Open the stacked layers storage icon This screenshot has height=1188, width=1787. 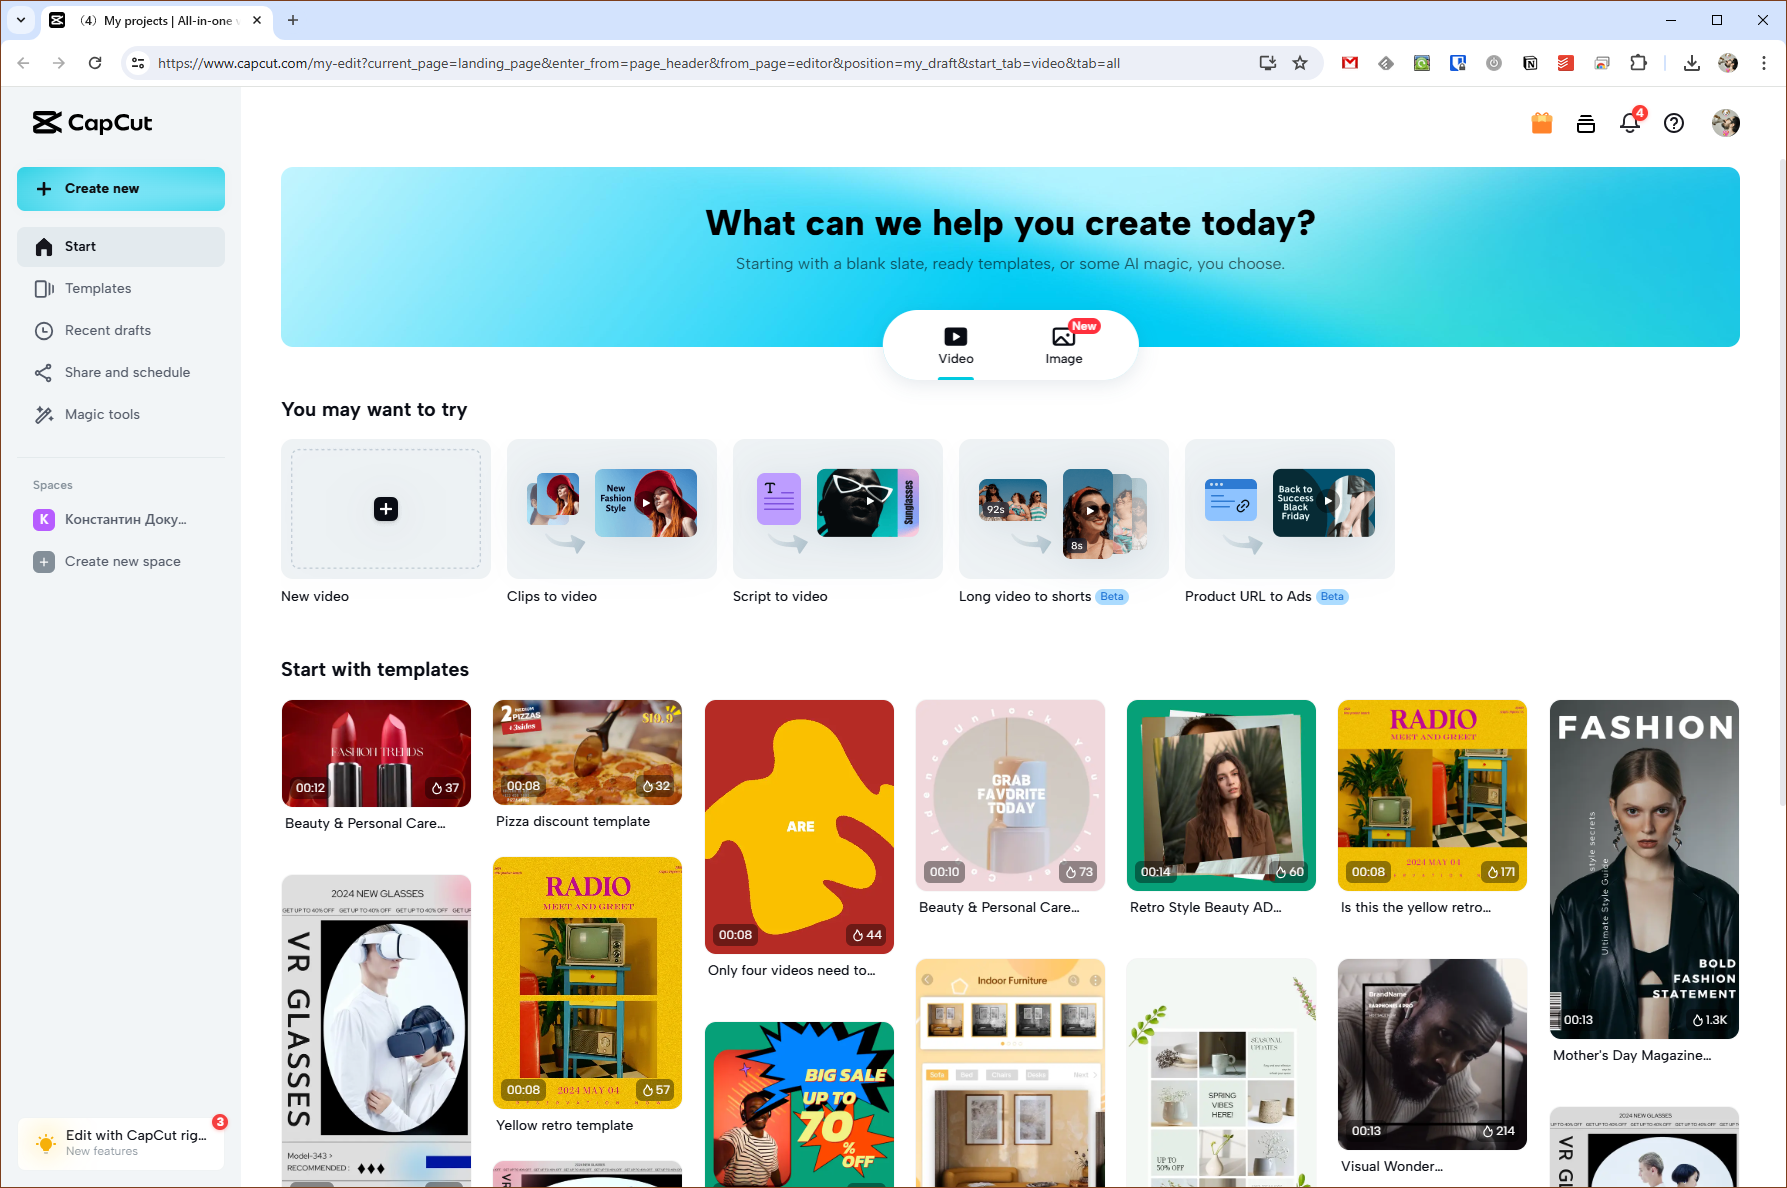tap(1586, 124)
